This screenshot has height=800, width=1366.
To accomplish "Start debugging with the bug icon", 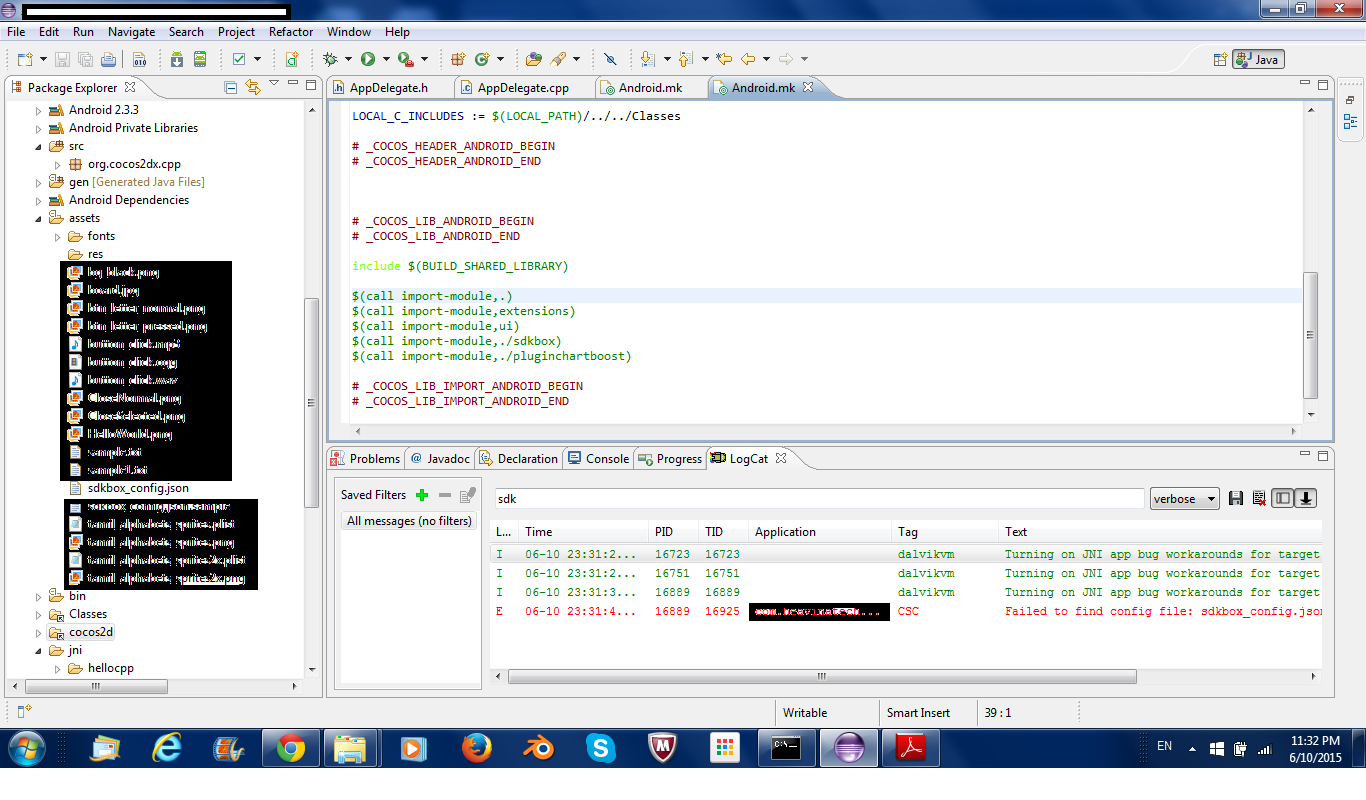I will 331,59.
